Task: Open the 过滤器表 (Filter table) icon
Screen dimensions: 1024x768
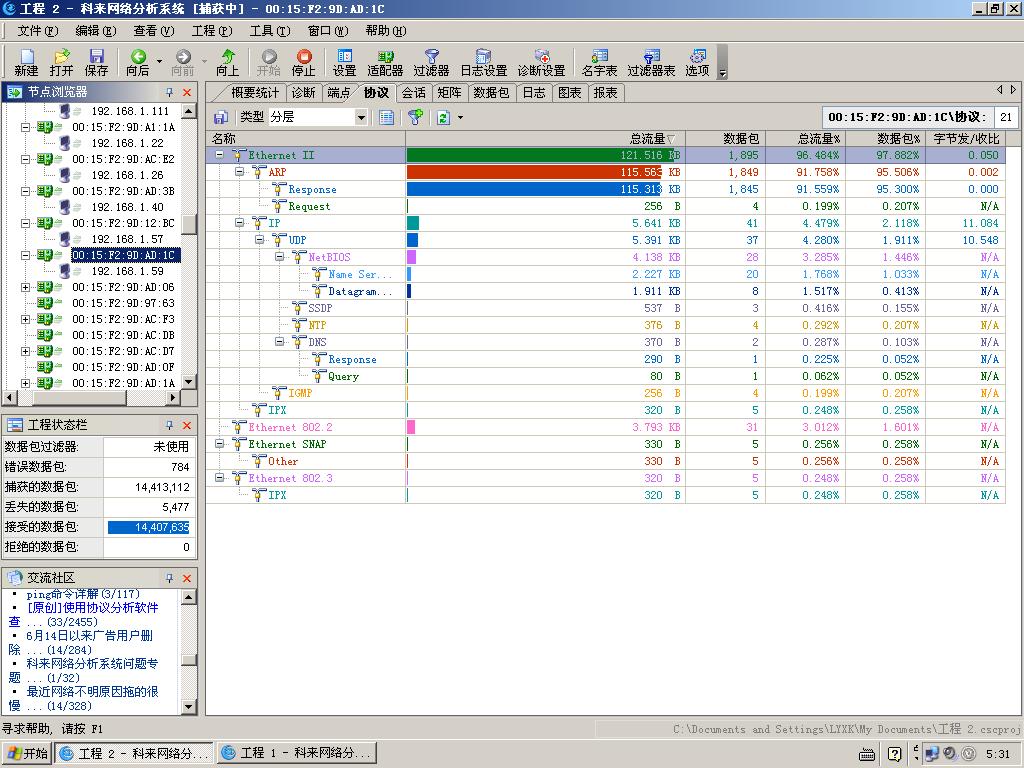Action: point(651,62)
